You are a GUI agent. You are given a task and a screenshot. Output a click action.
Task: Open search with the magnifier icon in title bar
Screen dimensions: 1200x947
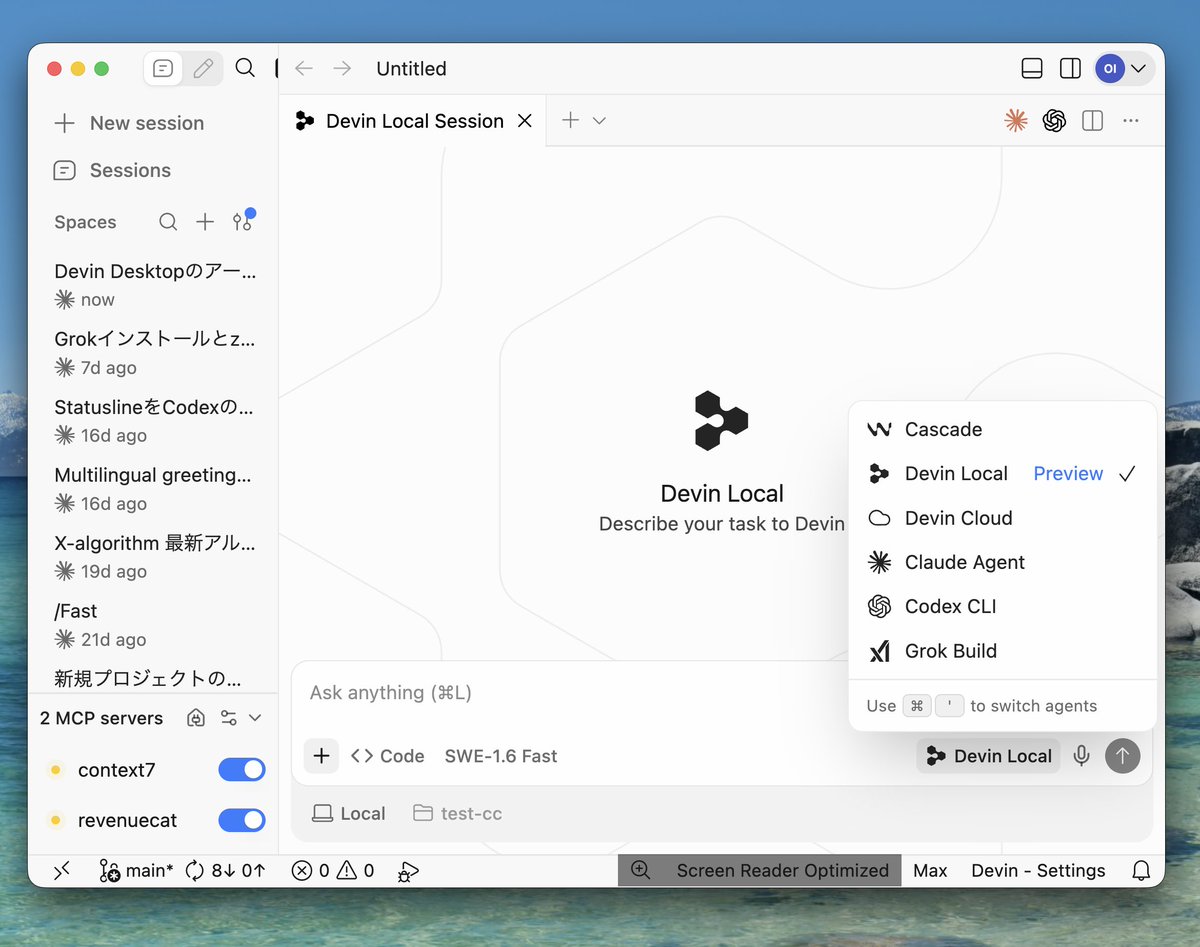(245, 68)
